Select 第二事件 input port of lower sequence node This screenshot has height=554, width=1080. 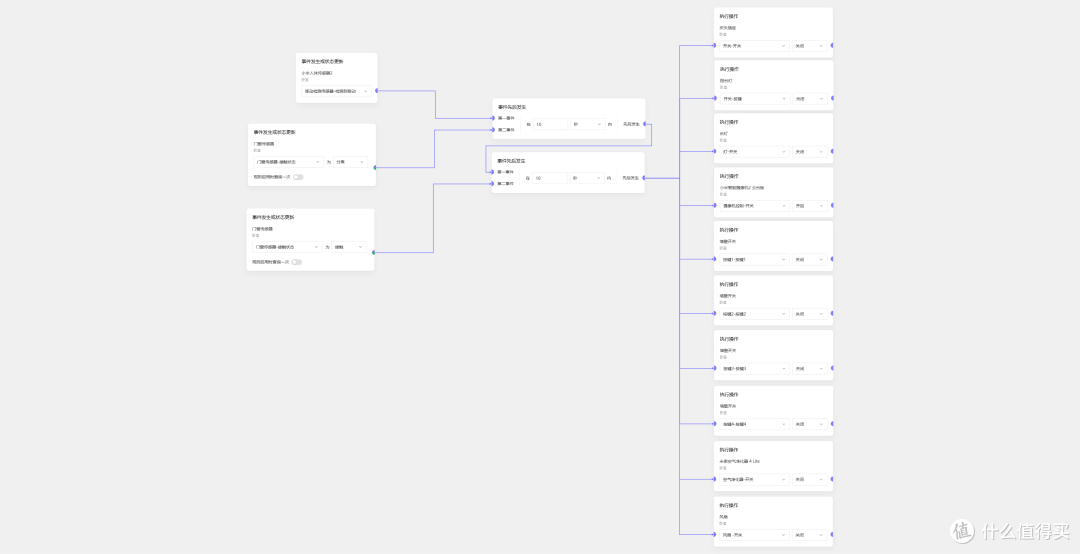[493, 183]
